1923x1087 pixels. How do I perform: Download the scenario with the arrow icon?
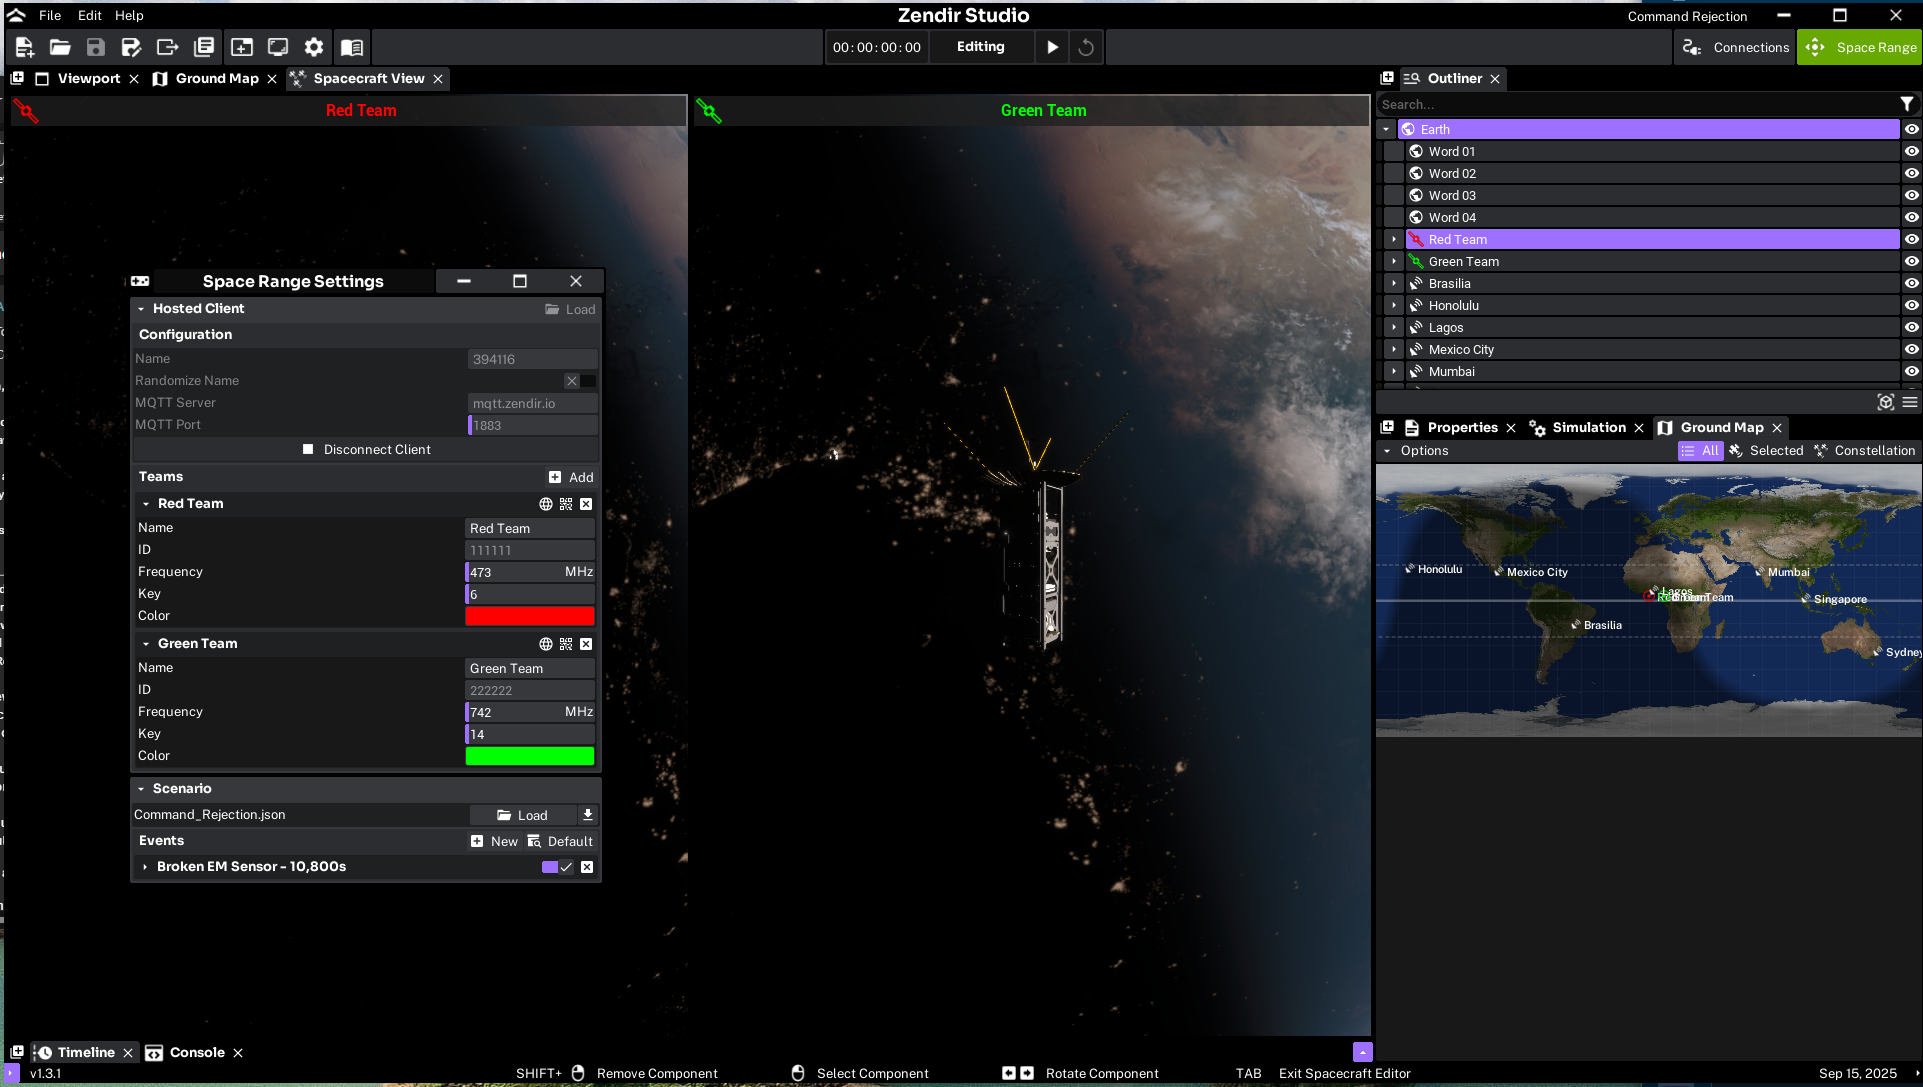tap(588, 815)
